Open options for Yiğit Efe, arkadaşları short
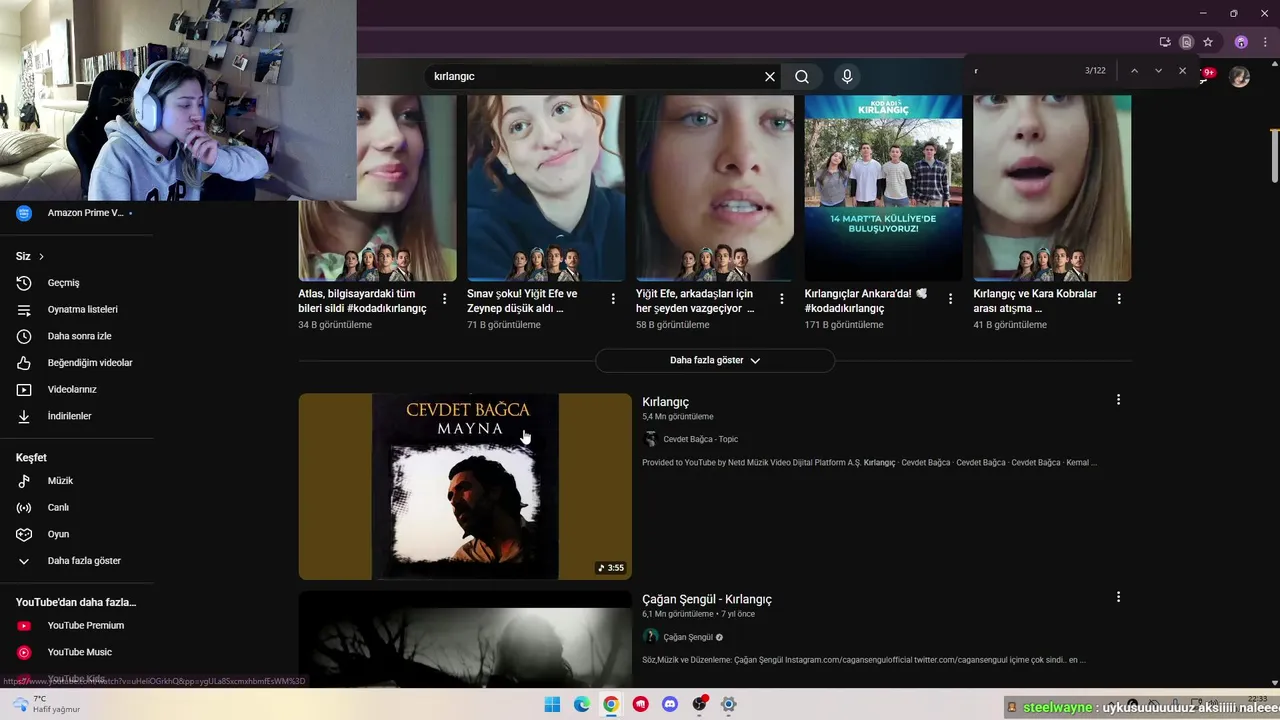 781,299
